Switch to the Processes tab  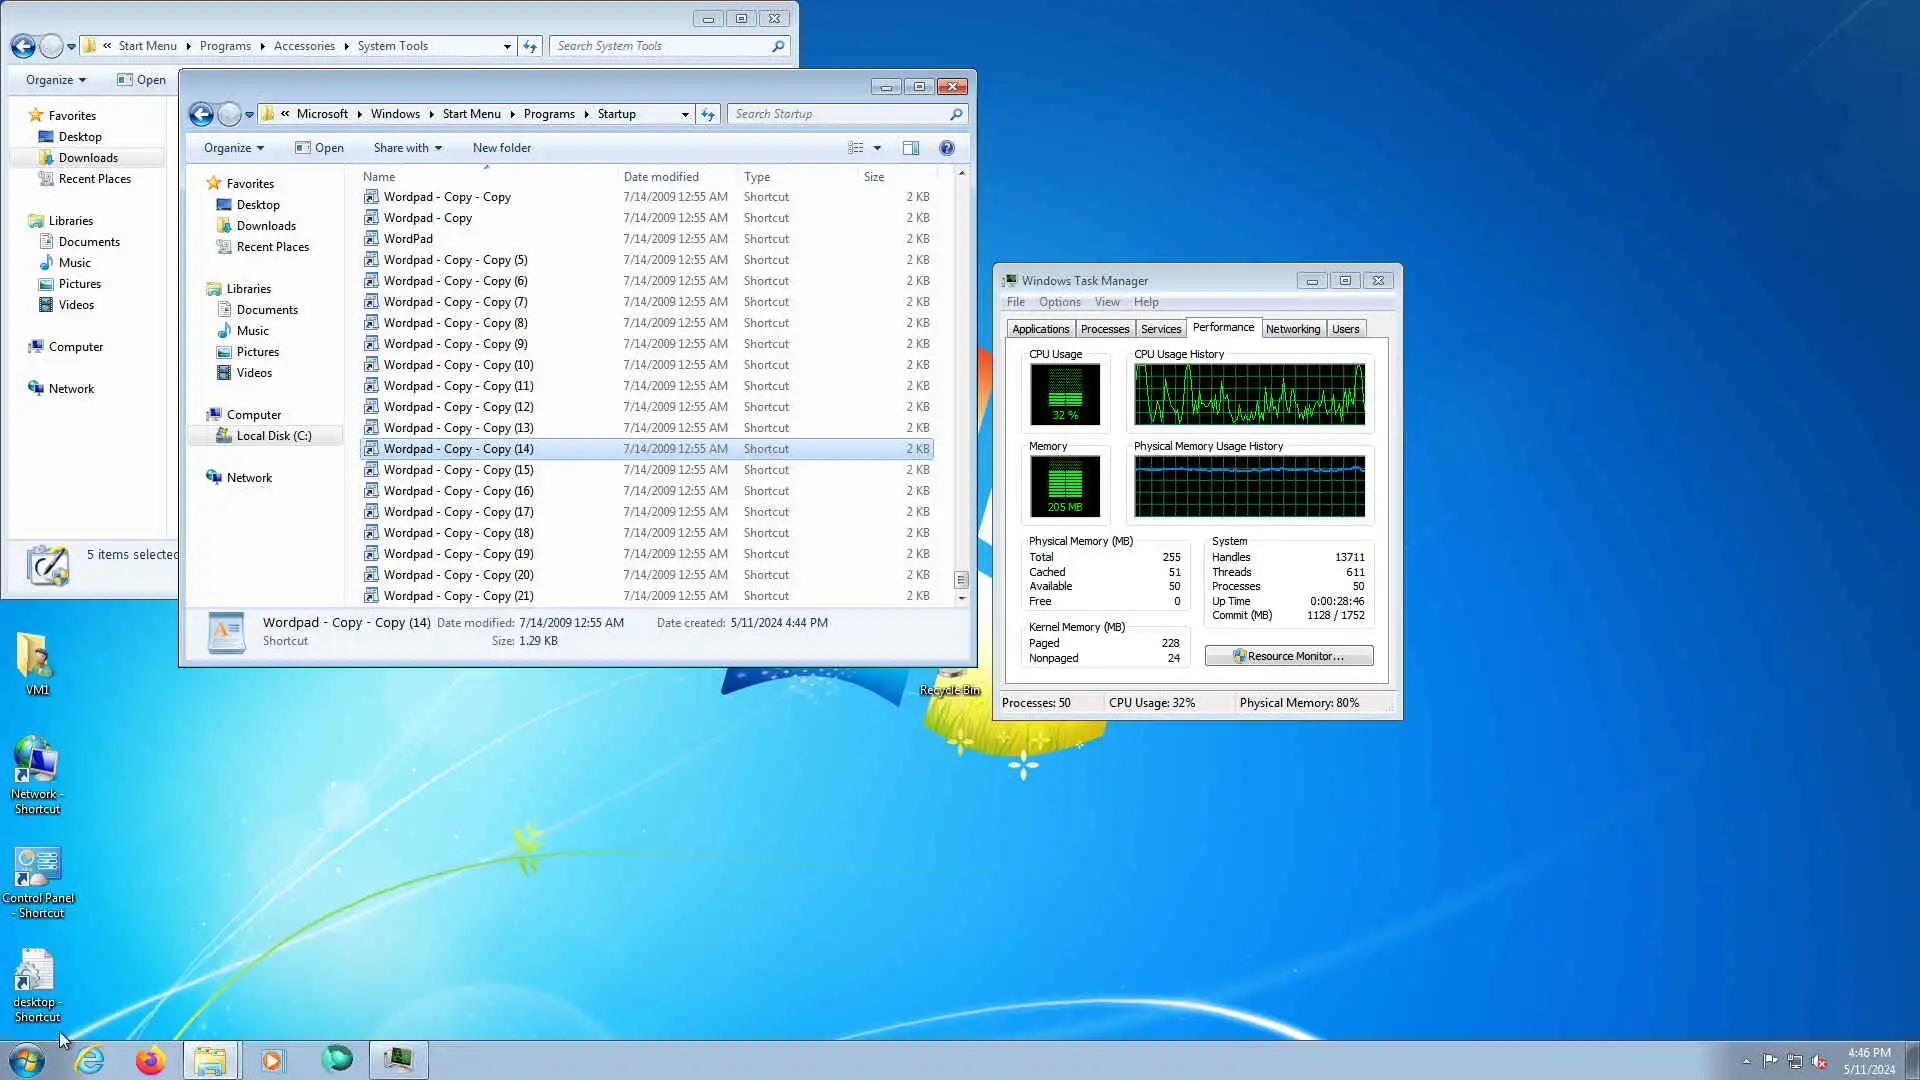click(1104, 329)
